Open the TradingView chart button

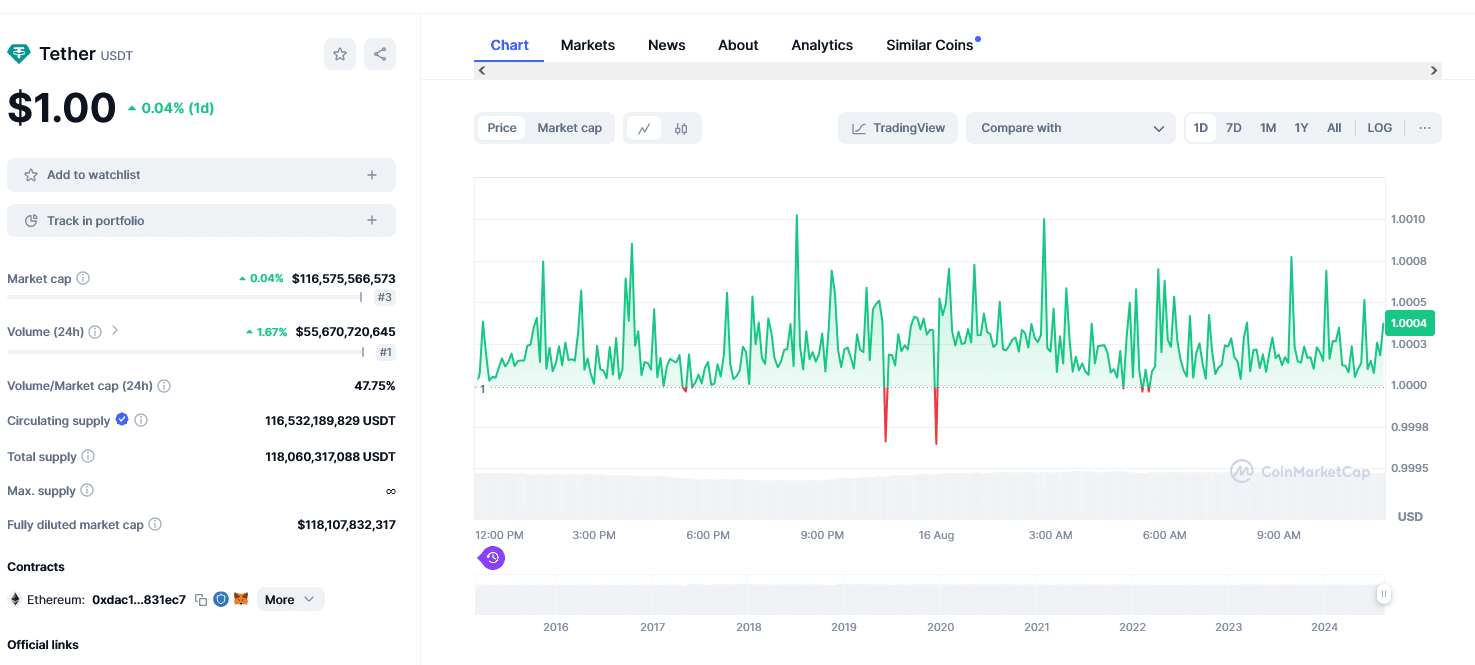tap(898, 128)
